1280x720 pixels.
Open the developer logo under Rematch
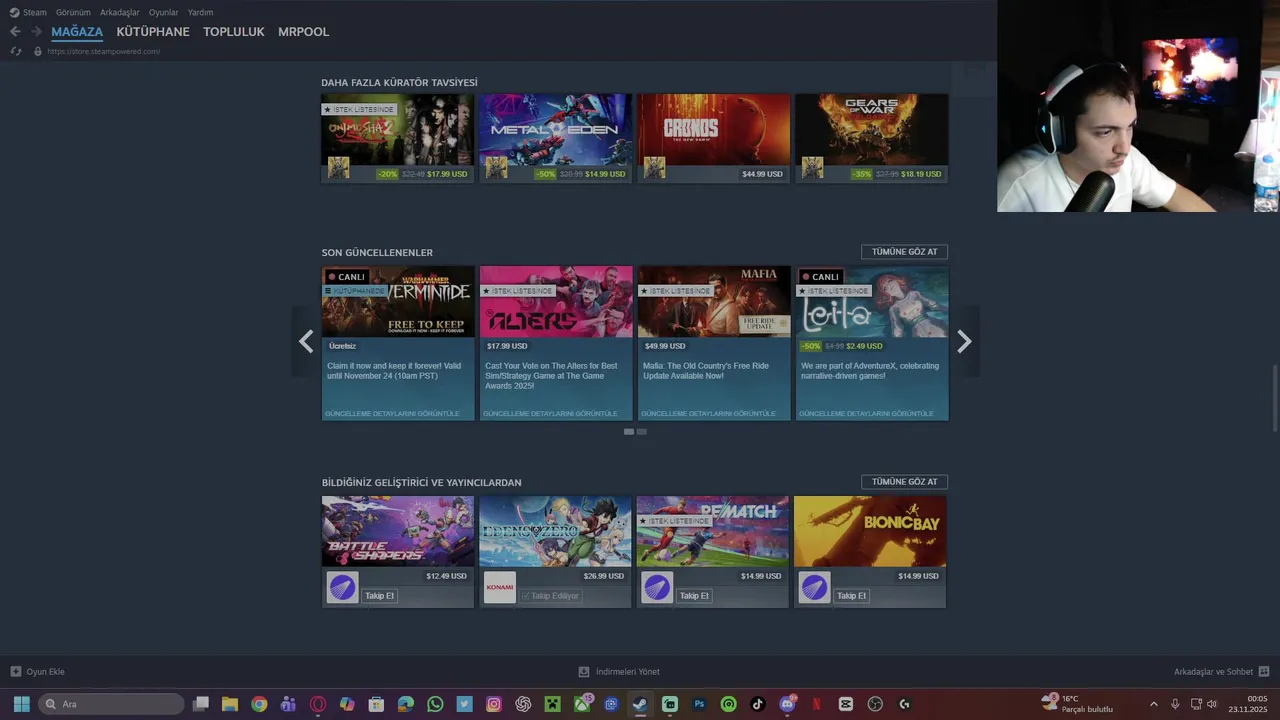(x=657, y=588)
